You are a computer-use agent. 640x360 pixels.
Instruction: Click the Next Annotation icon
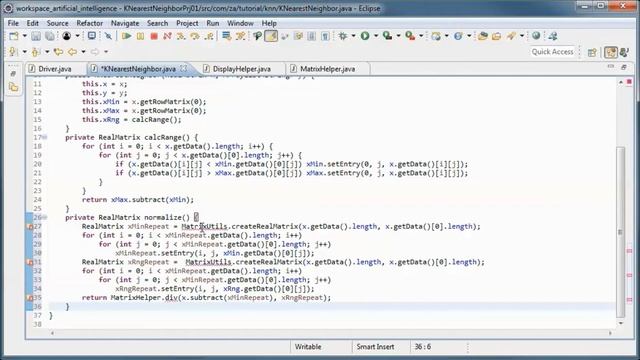[x=13, y=52]
